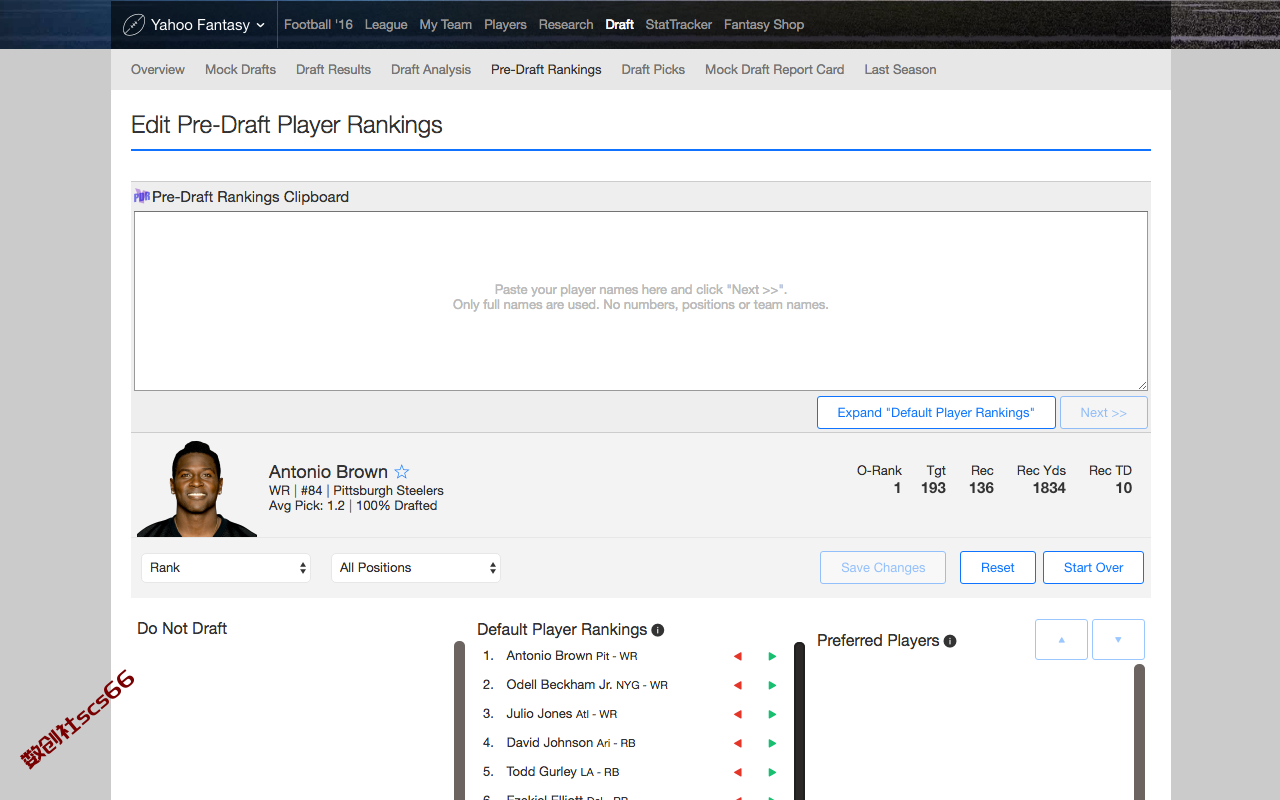
Task: Click green right arrow for Julio Jones
Action: 772,714
